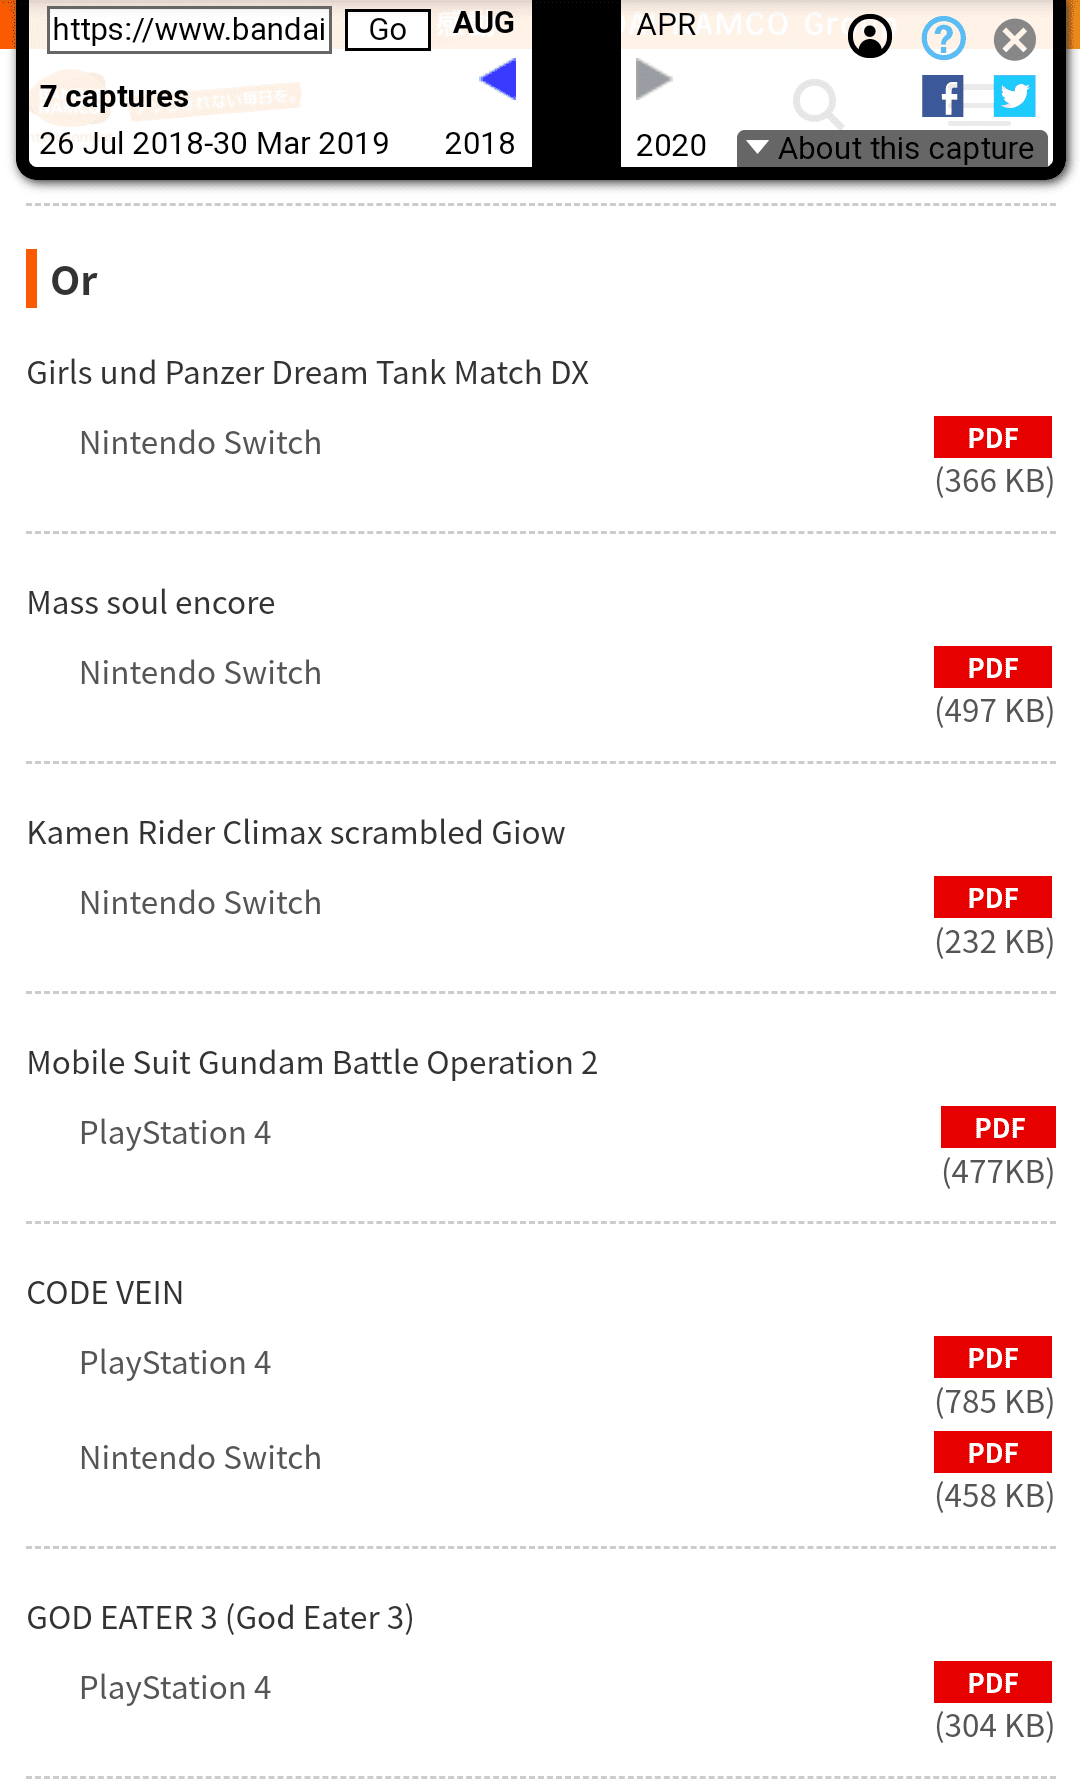The height and width of the screenshot is (1783, 1080).
Task: Share this capture on Twitter
Action: (1014, 96)
